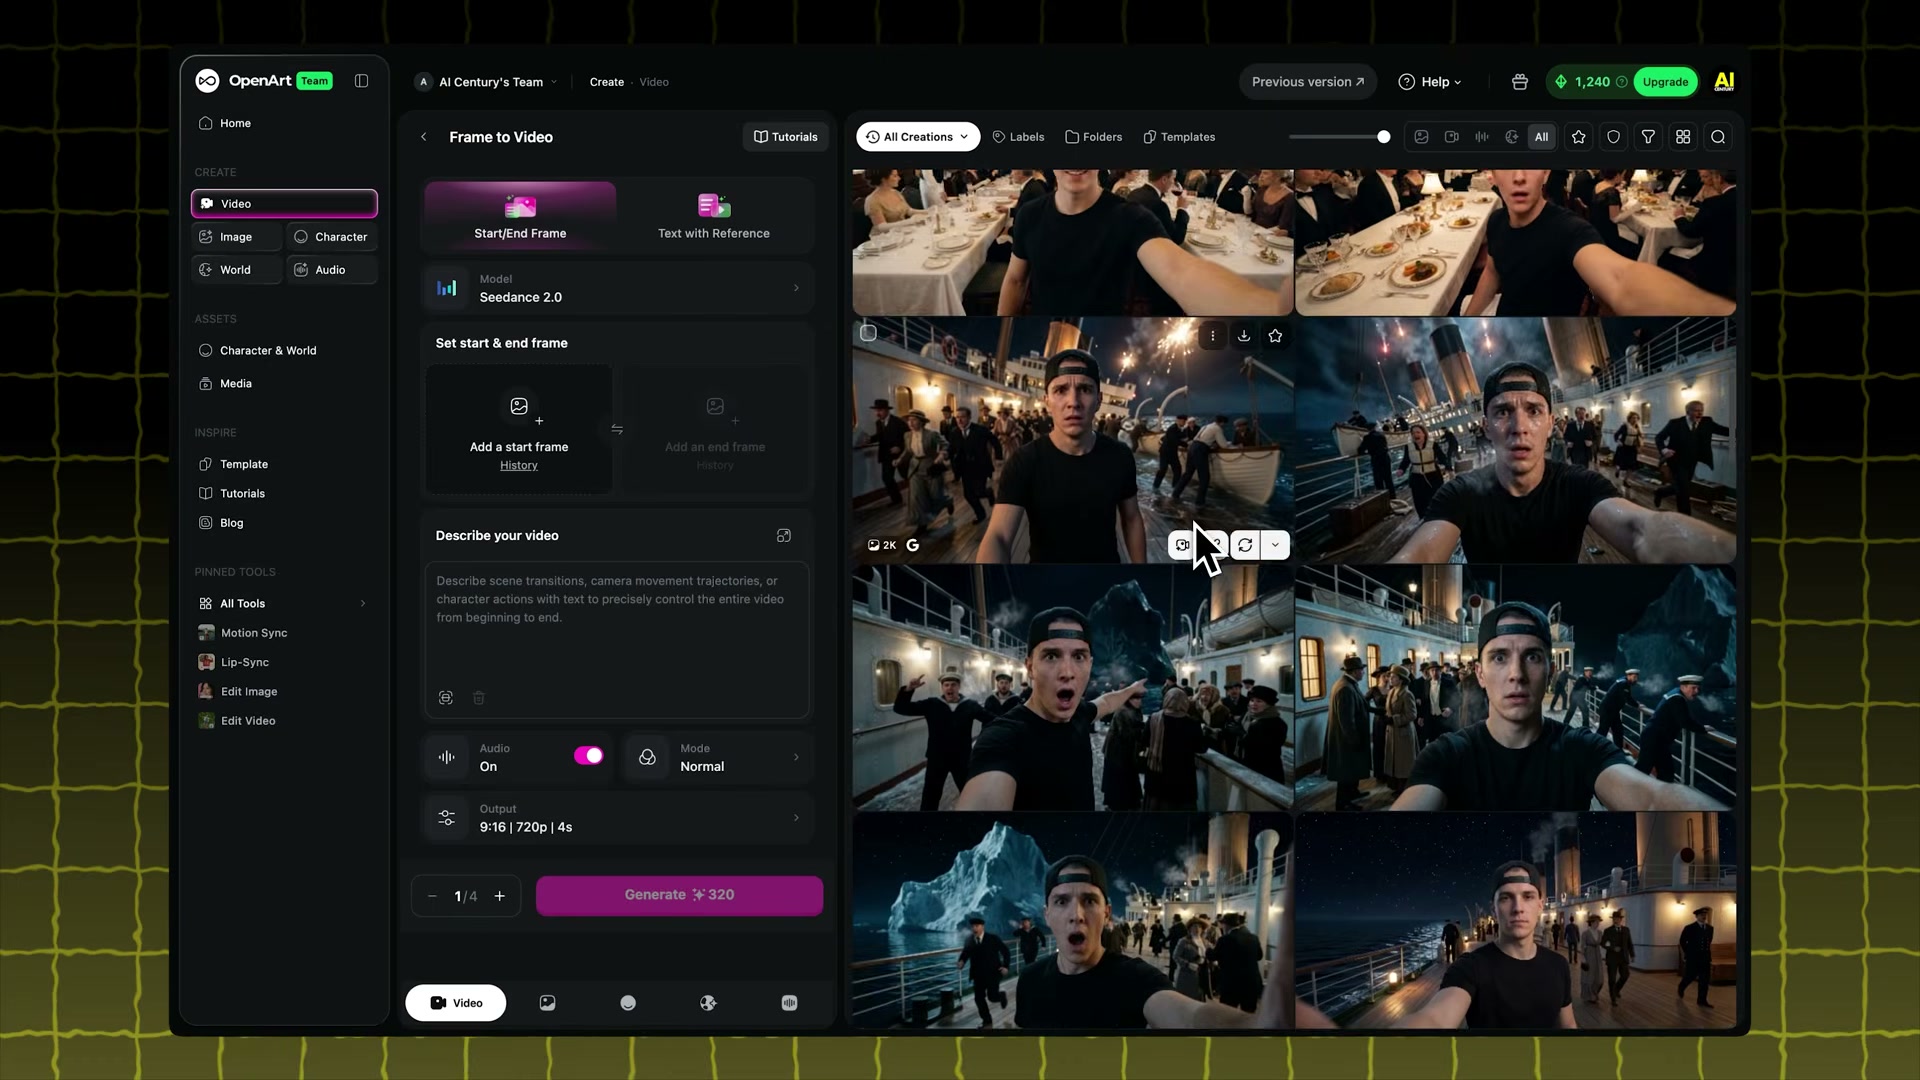Switch to audio mode in bottom bar
Image resolution: width=1920 pixels, height=1080 pixels.
pos(789,1003)
